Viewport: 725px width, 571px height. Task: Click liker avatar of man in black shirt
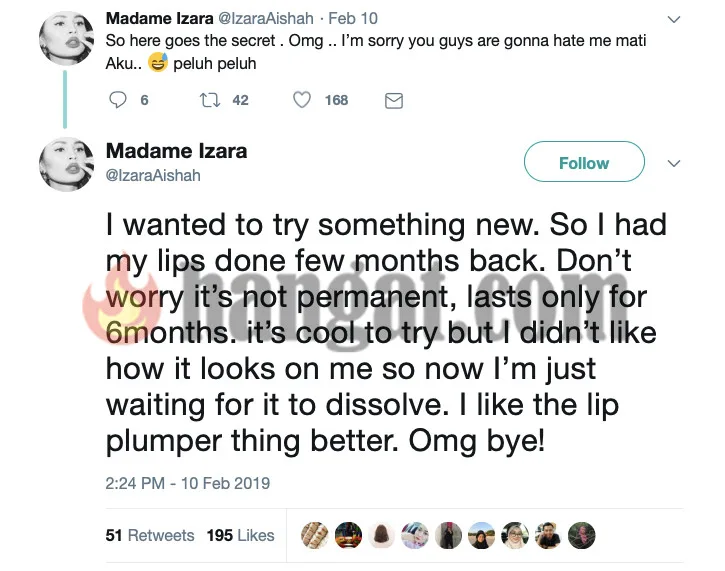[x=547, y=535]
